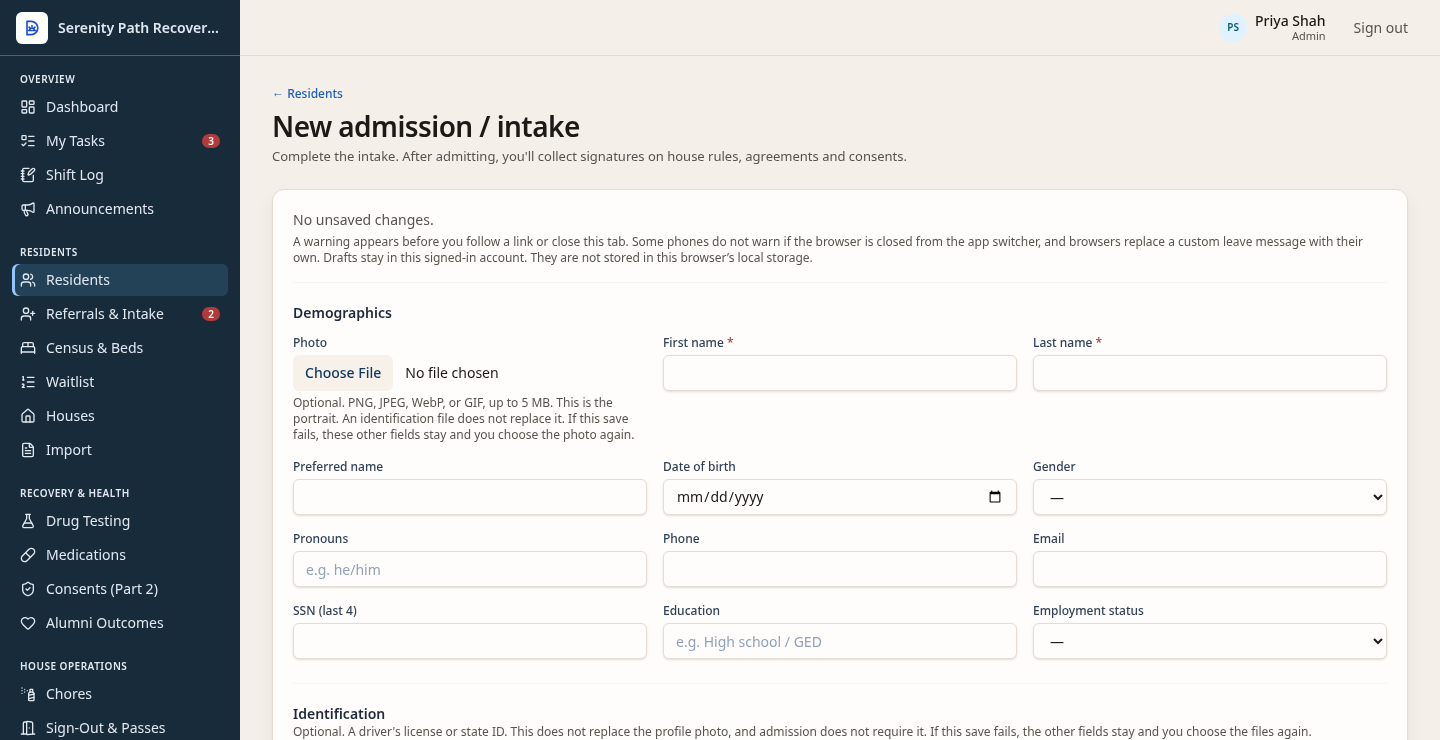Open the date of birth calendar picker
This screenshot has width=1440, height=740.
click(995, 497)
